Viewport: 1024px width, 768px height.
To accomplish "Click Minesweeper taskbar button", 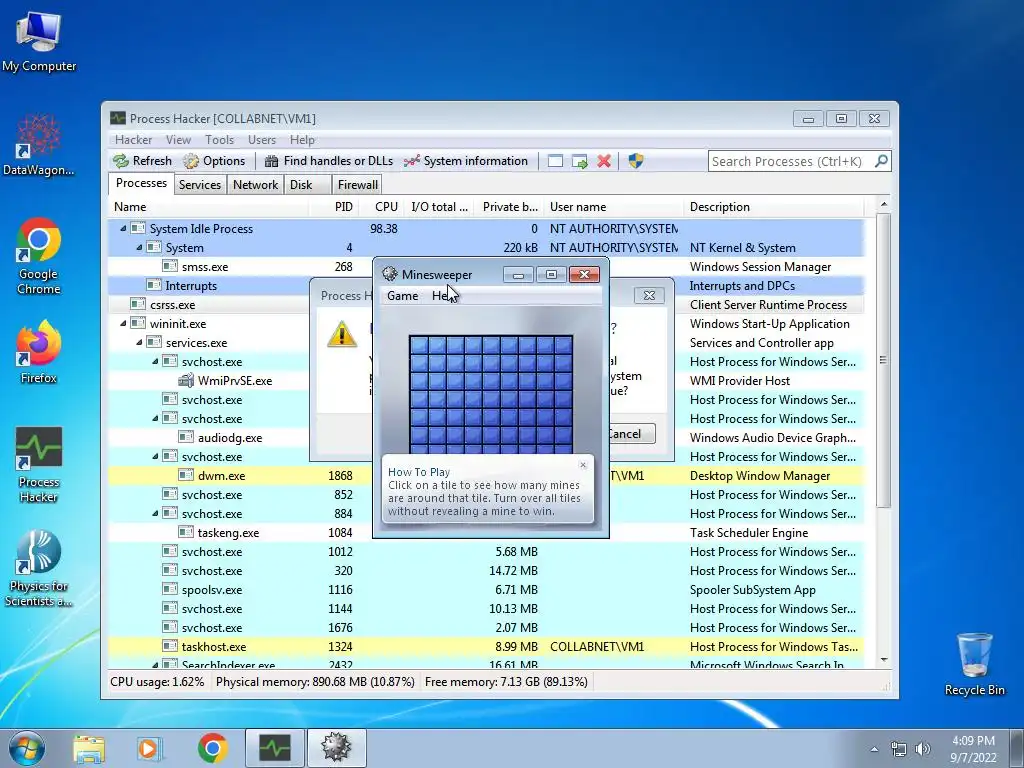I will pyautogui.click(x=336, y=748).
